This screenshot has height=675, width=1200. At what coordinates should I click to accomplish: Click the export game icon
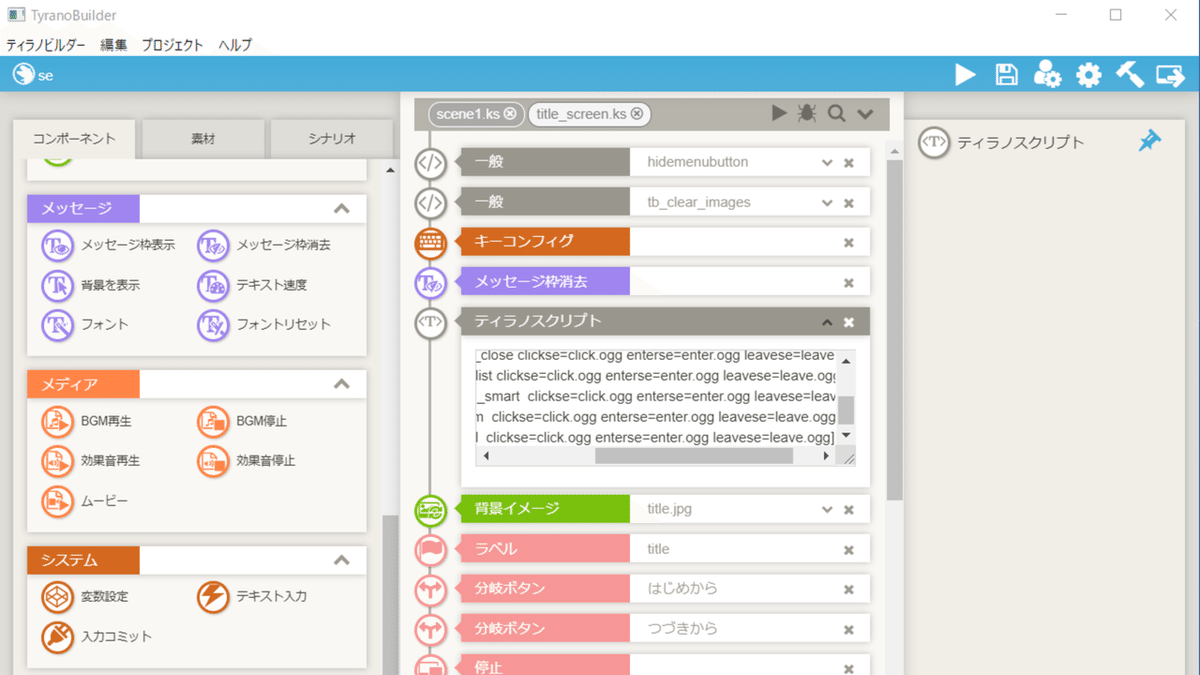1170,75
